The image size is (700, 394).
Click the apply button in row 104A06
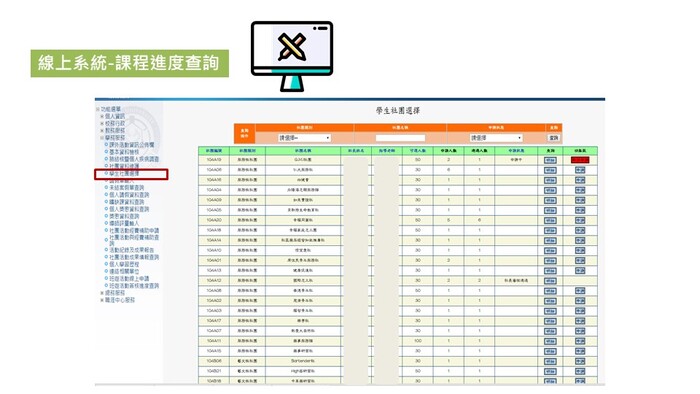(580, 170)
